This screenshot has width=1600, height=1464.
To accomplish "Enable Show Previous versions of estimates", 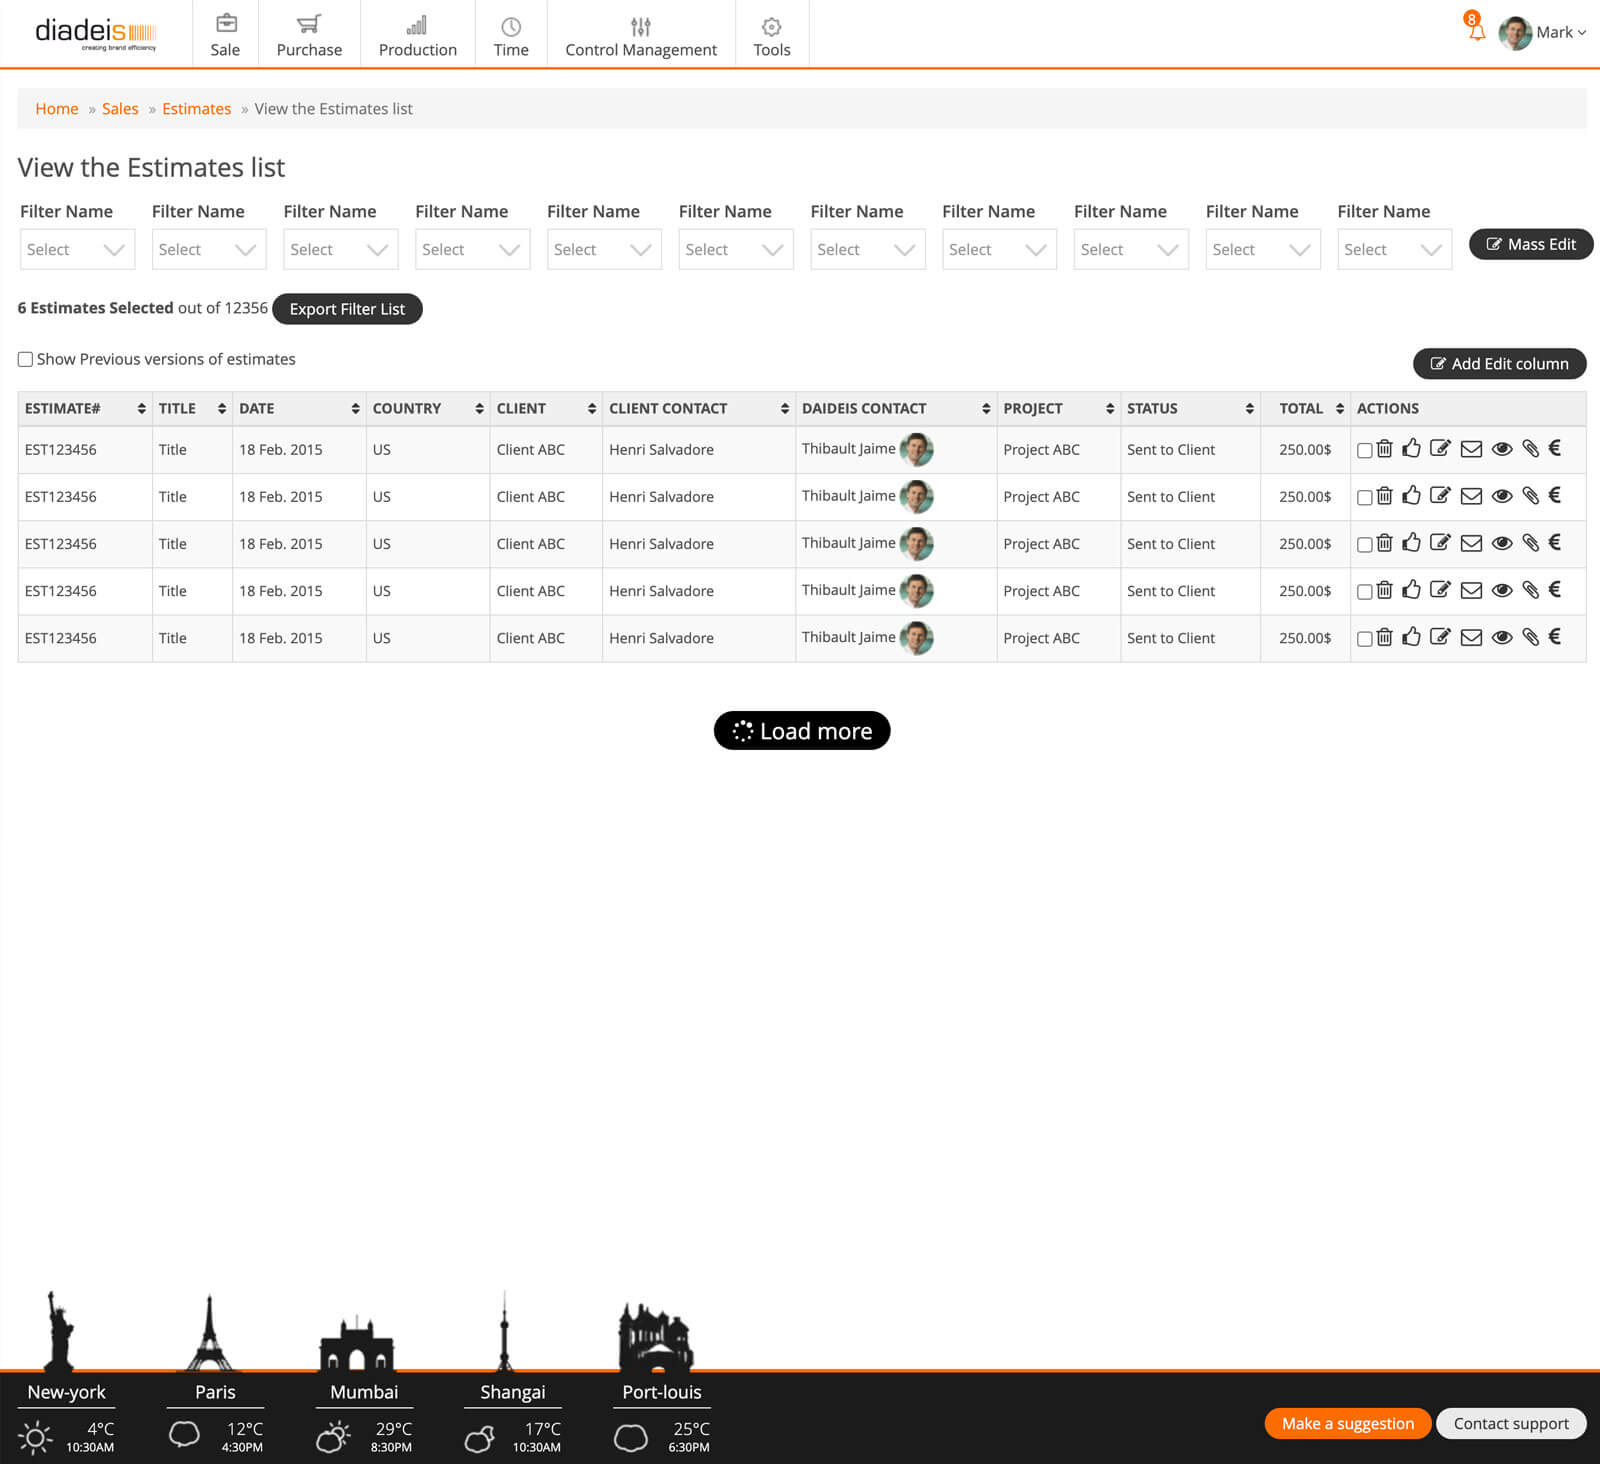I will (26, 360).
